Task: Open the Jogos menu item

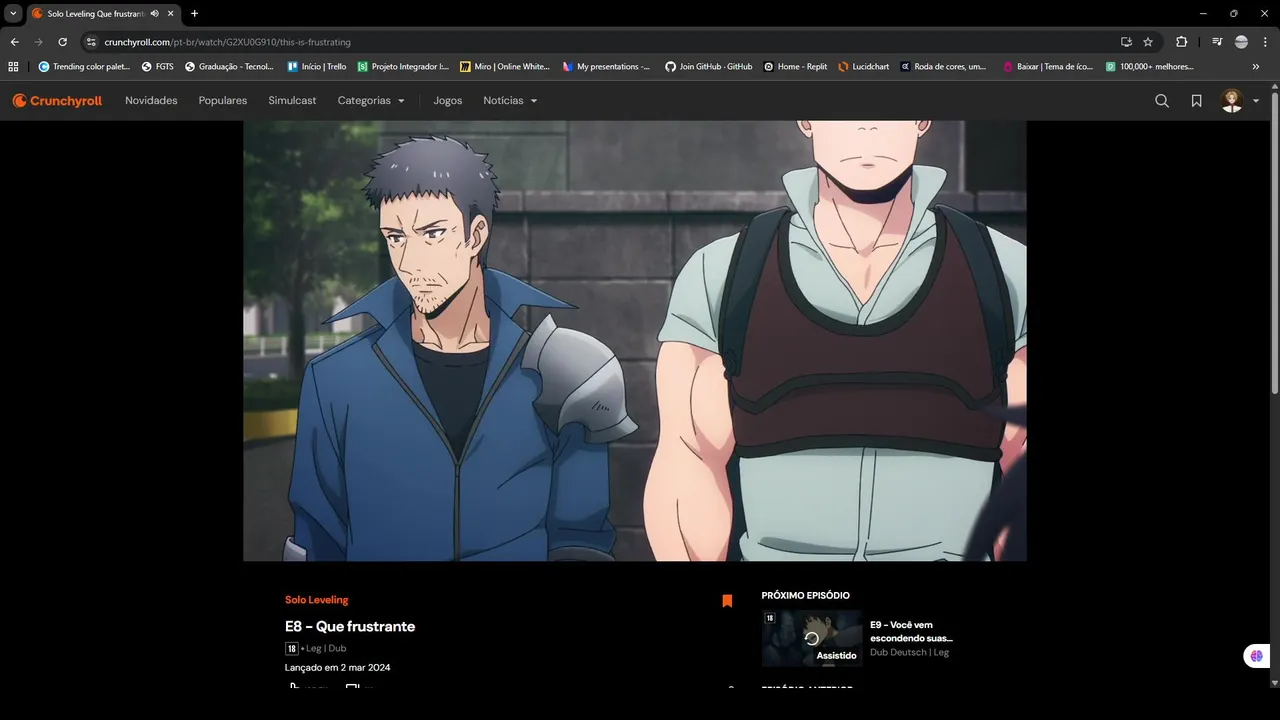Action: 448,101
